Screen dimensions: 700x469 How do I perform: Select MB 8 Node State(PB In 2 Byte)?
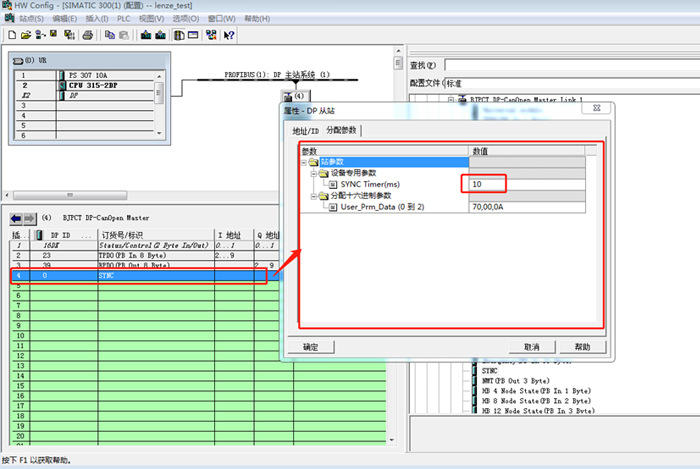536,401
